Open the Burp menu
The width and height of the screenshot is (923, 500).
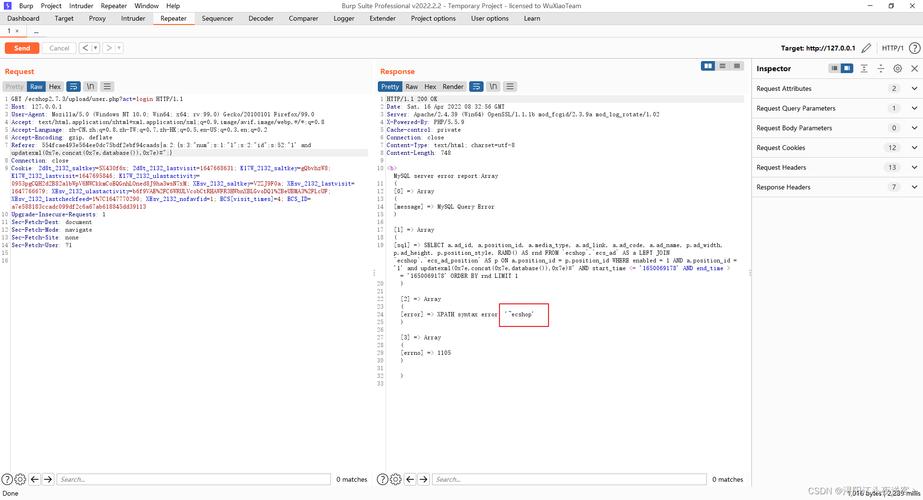point(26,6)
